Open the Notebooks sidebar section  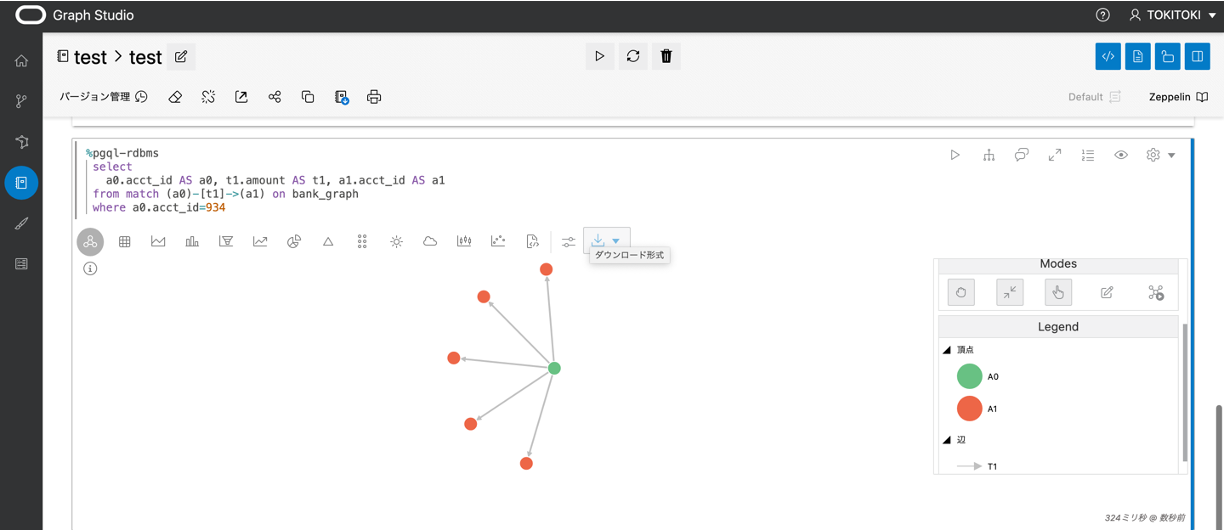21,183
